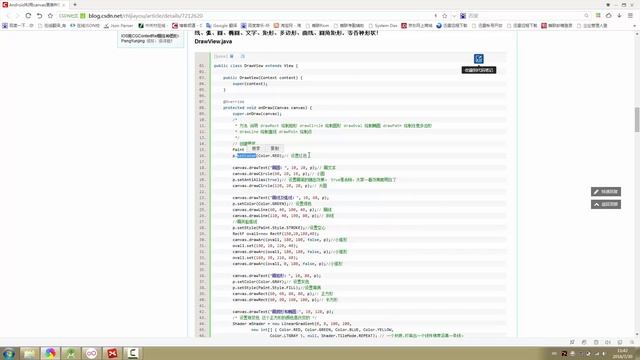The width and height of the screenshot is (640, 360).
Task: Click the blue code tool icon above the tooltip
Action: pyautogui.click(x=478, y=59)
